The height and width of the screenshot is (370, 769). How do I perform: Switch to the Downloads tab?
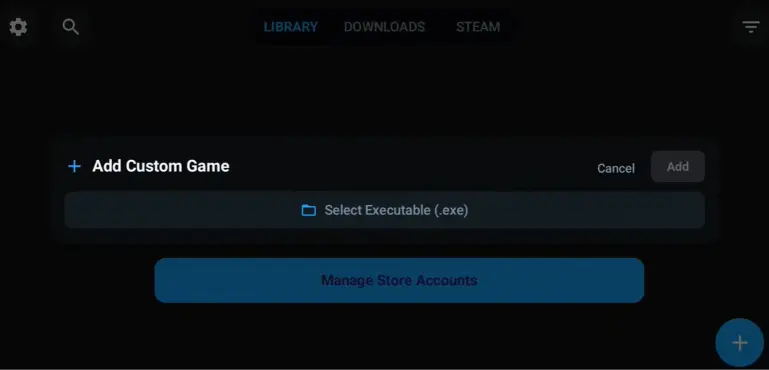pos(384,27)
